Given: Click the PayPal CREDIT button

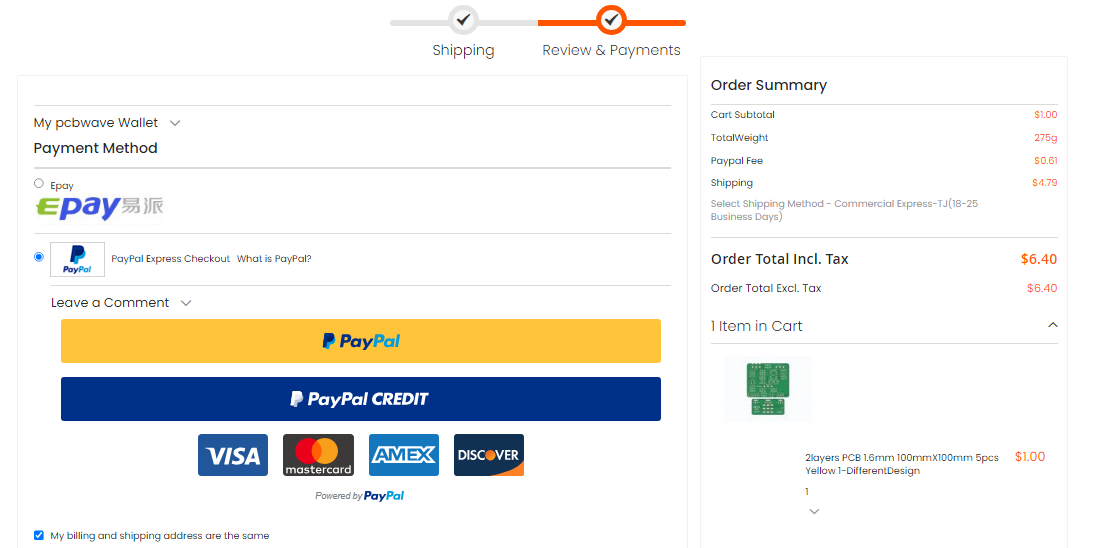Looking at the screenshot, I should tap(361, 399).
